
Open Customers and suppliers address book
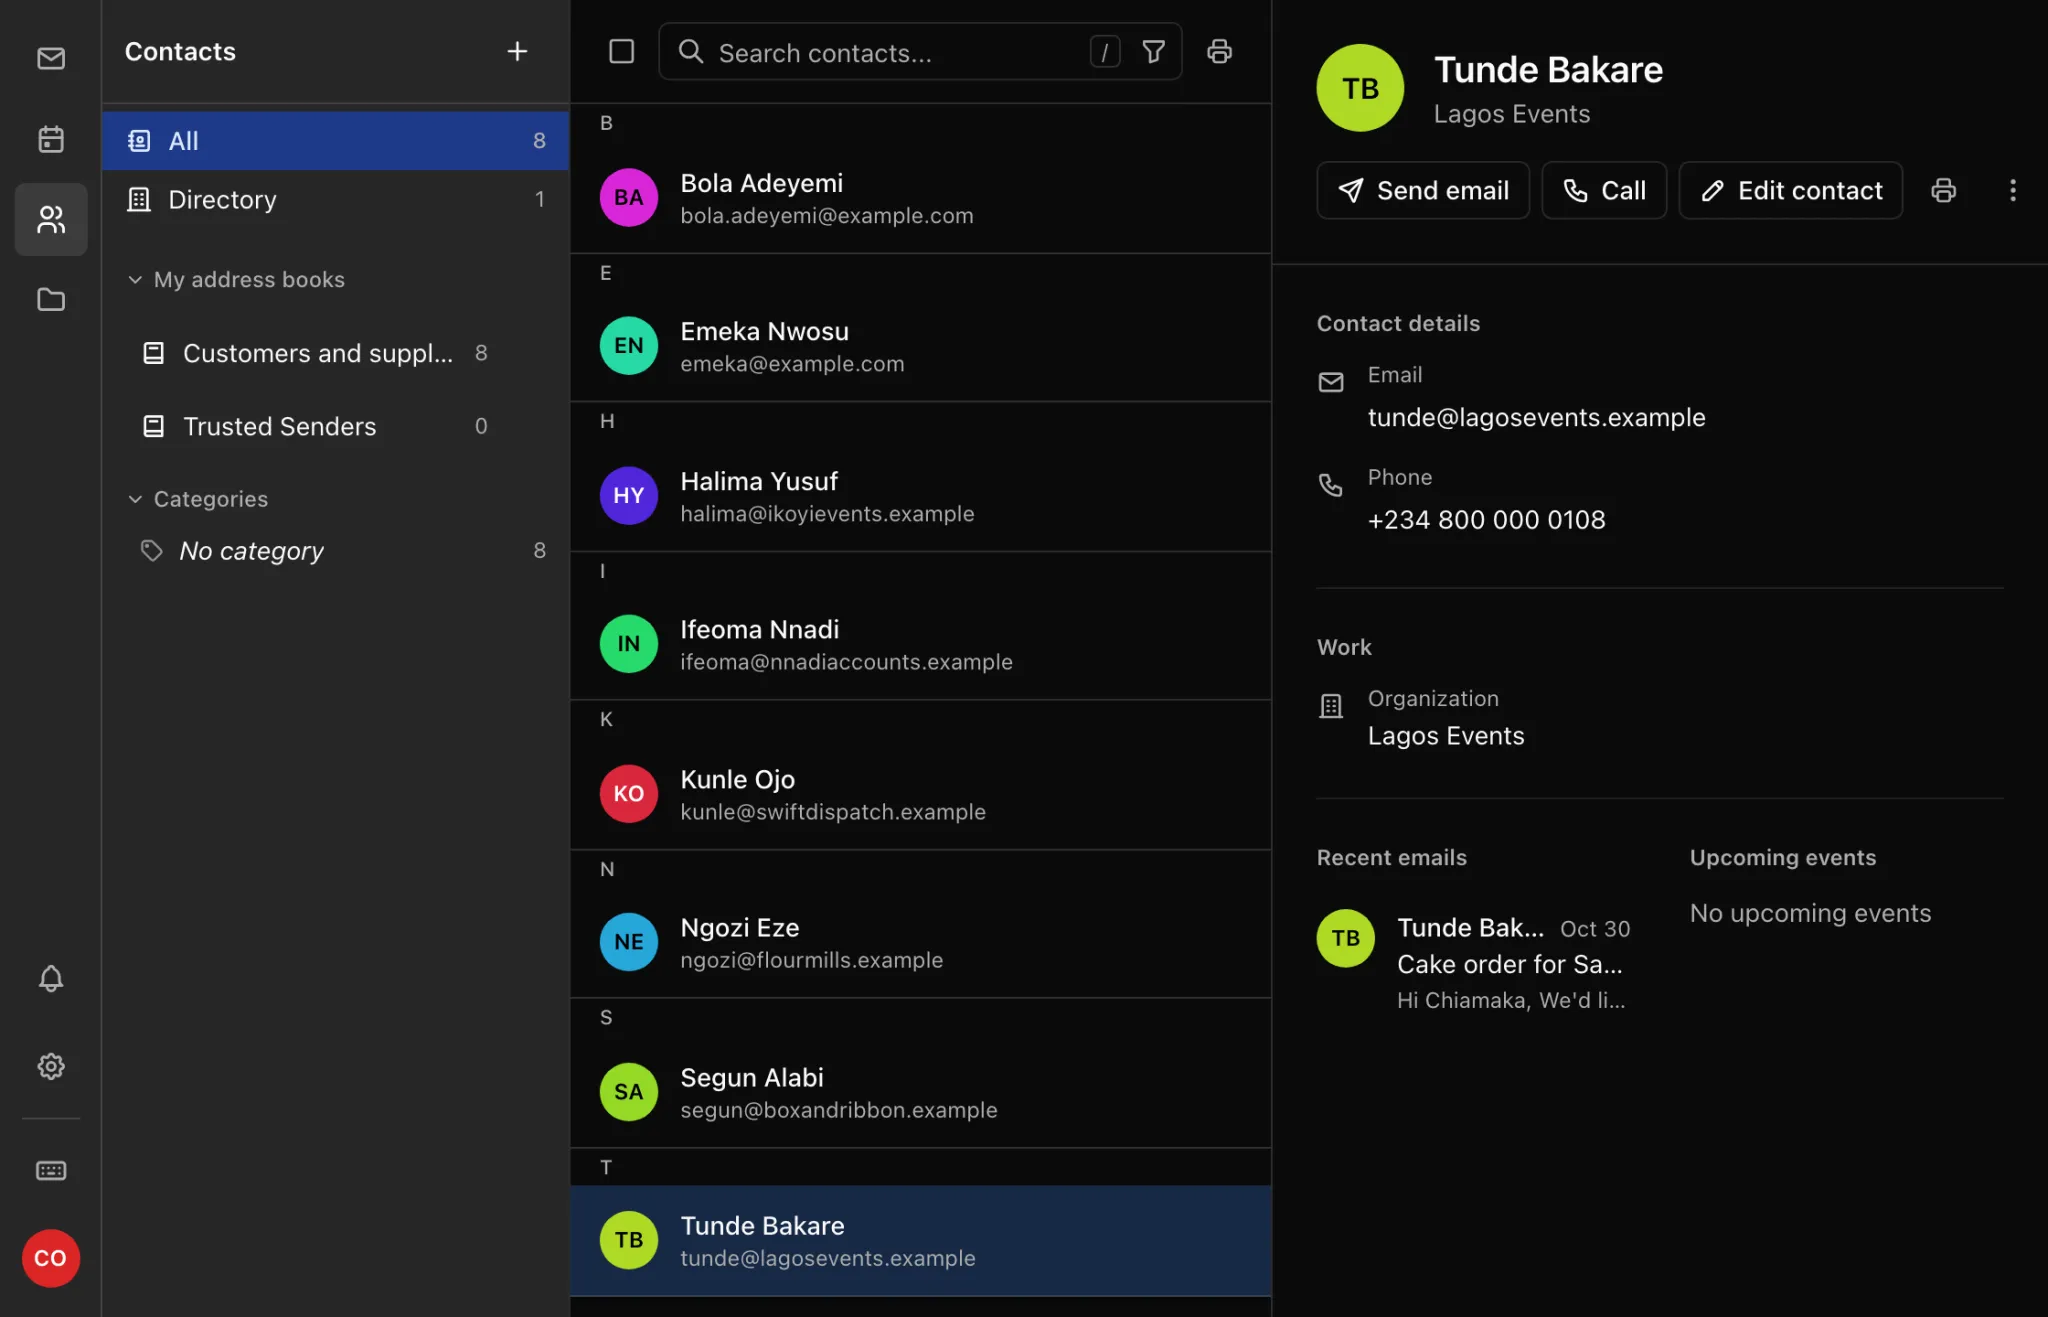(318, 353)
